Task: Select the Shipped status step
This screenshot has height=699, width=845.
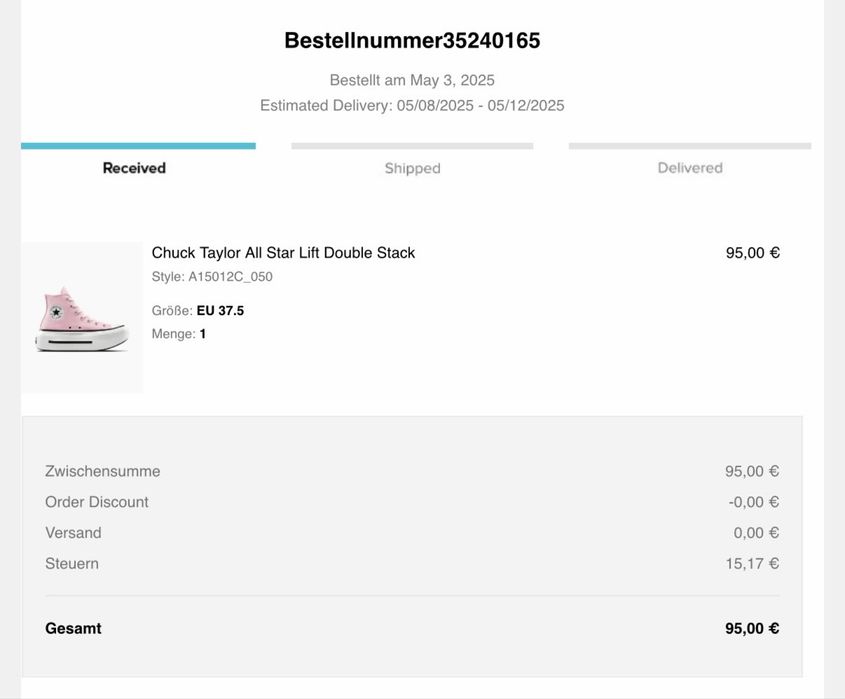Action: pyautogui.click(x=412, y=168)
